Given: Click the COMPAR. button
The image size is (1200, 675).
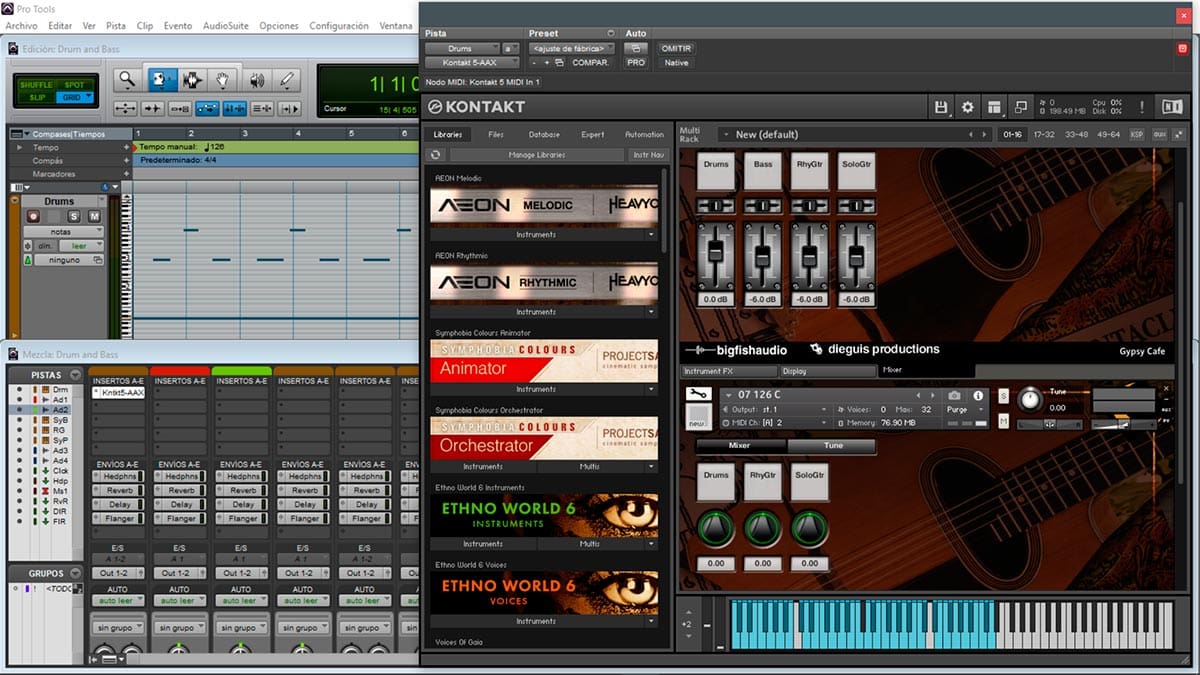Looking at the screenshot, I should click(x=590, y=62).
